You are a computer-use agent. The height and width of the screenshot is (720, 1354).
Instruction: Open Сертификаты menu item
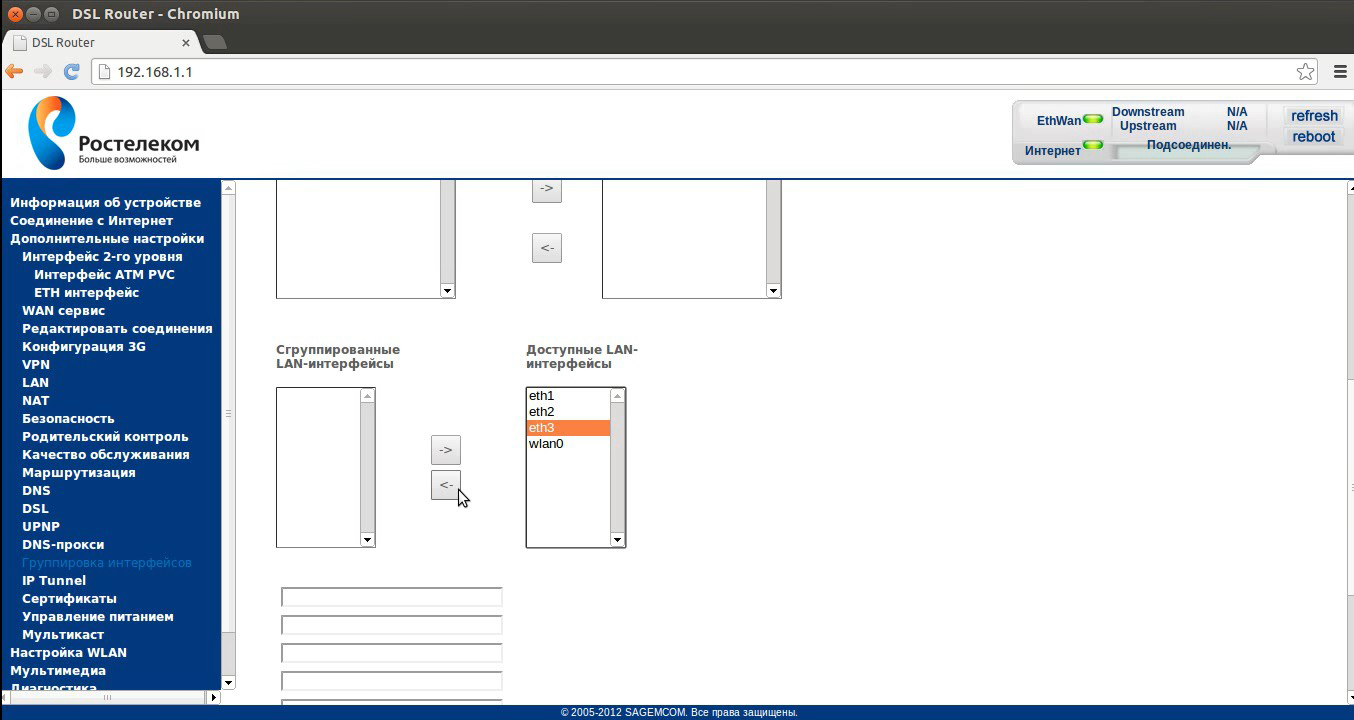(69, 598)
